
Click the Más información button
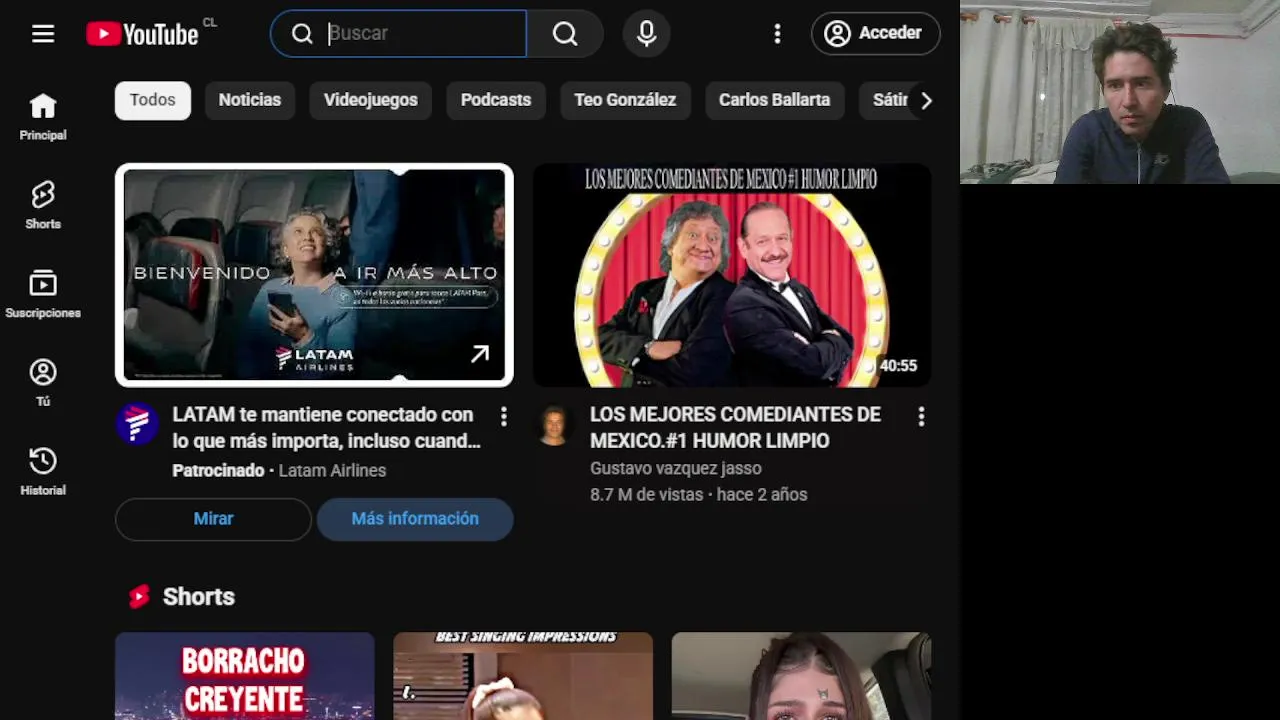415,519
